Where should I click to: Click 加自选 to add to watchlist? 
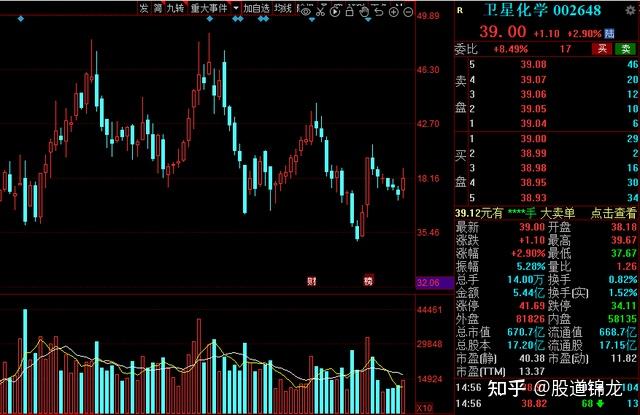[x=256, y=8]
